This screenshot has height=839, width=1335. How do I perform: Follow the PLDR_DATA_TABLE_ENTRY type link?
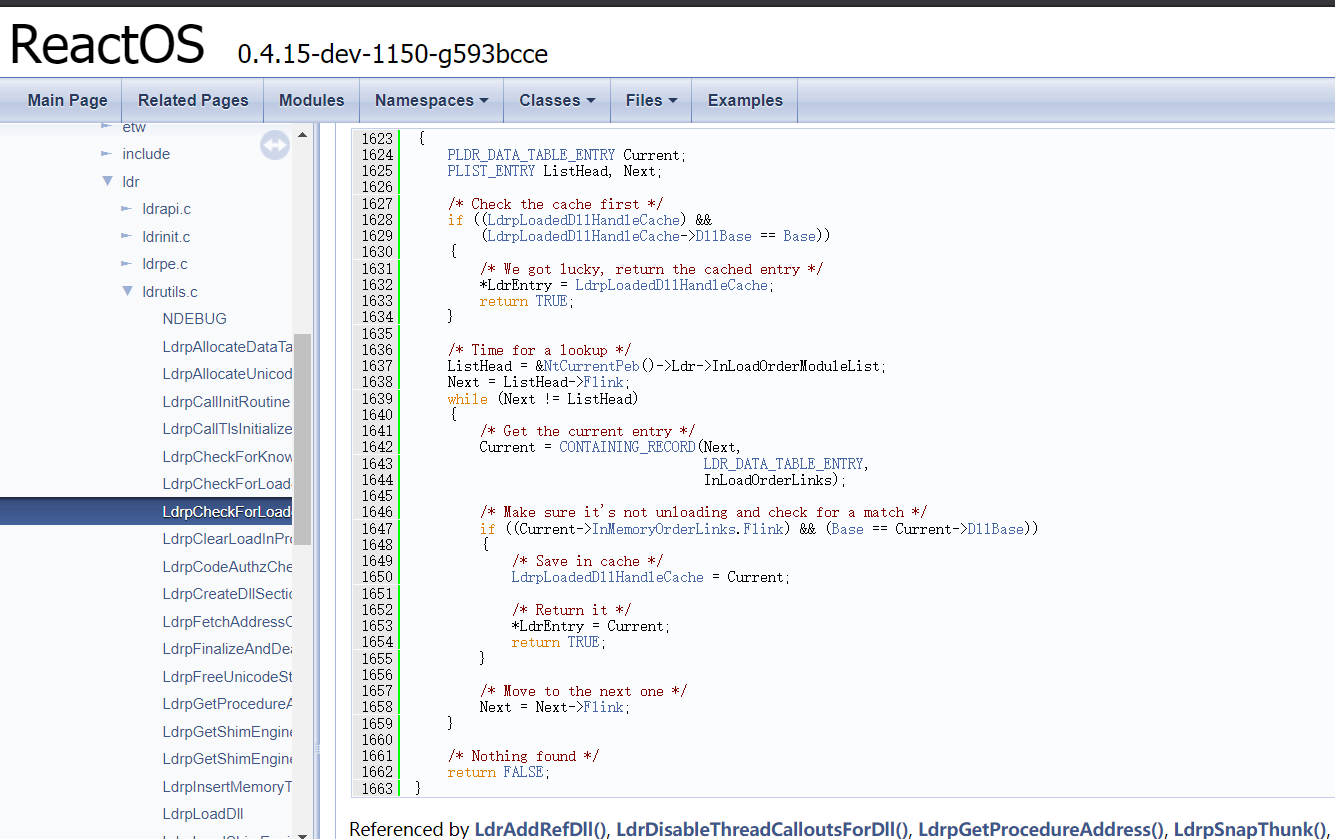(531, 155)
